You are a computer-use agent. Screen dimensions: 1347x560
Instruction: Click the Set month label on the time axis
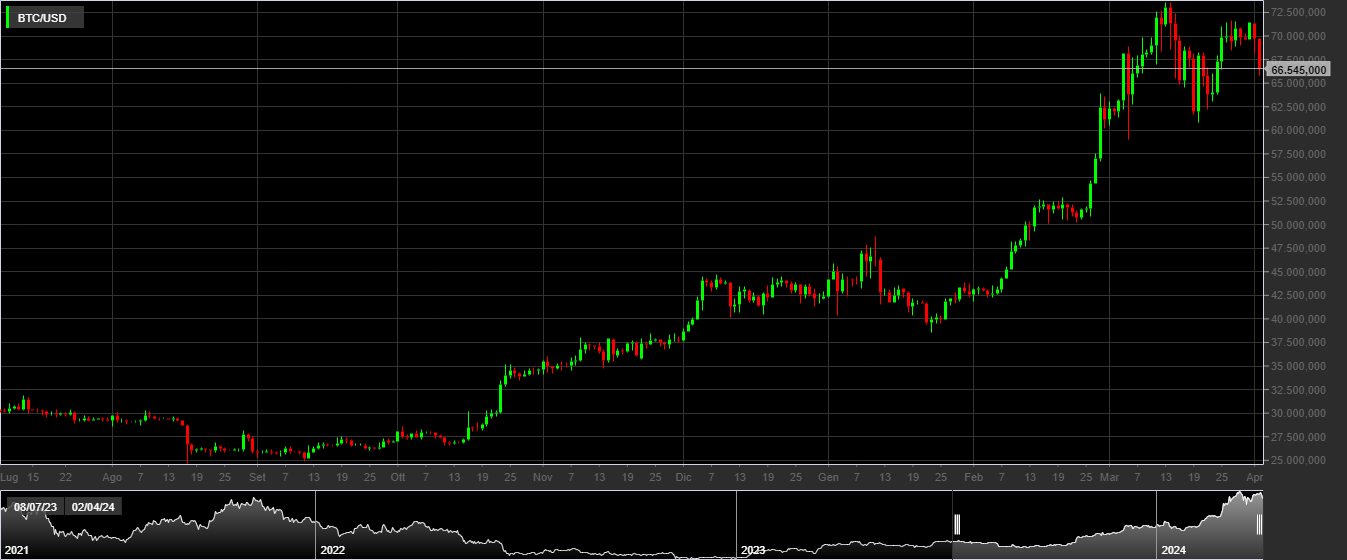[257, 477]
